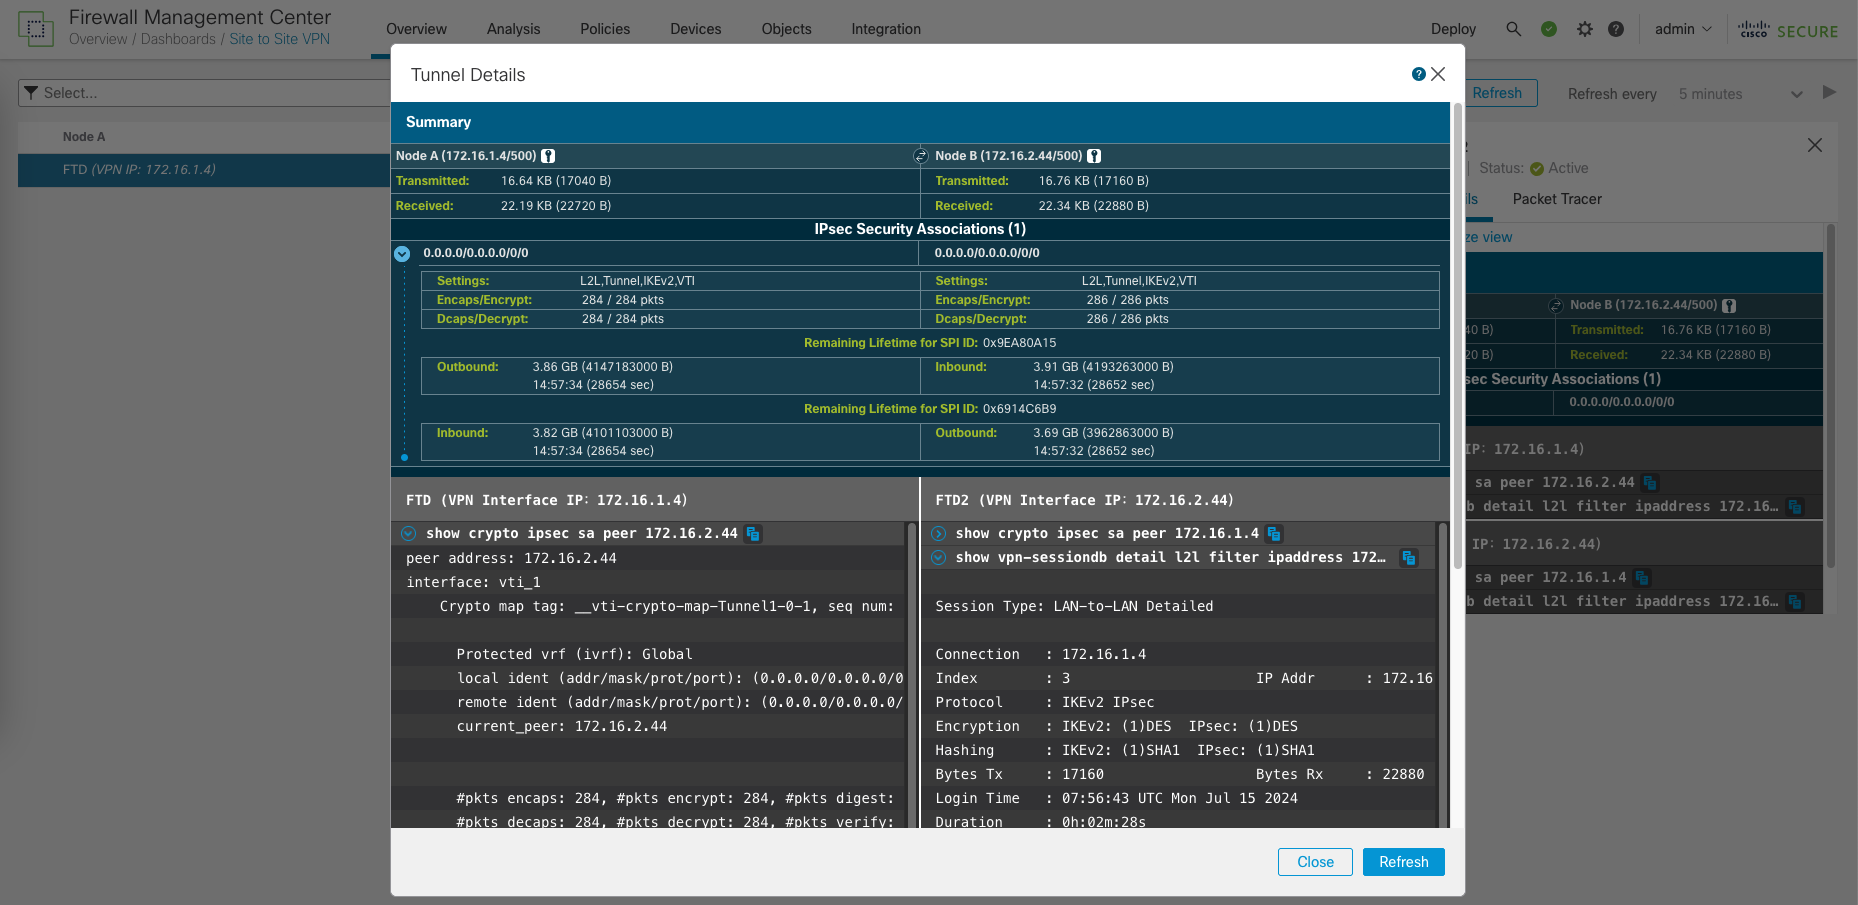1858x905 pixels.
Task: Click the play icon beside the refresh interval
Action: click(1829, 93)
